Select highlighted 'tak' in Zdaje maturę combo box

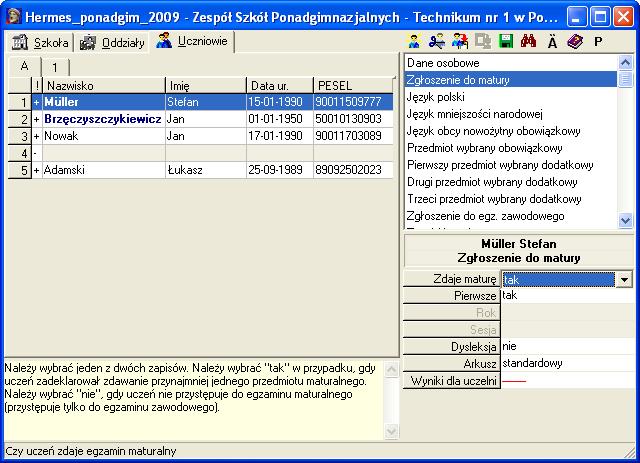click(x=558, y=280)
